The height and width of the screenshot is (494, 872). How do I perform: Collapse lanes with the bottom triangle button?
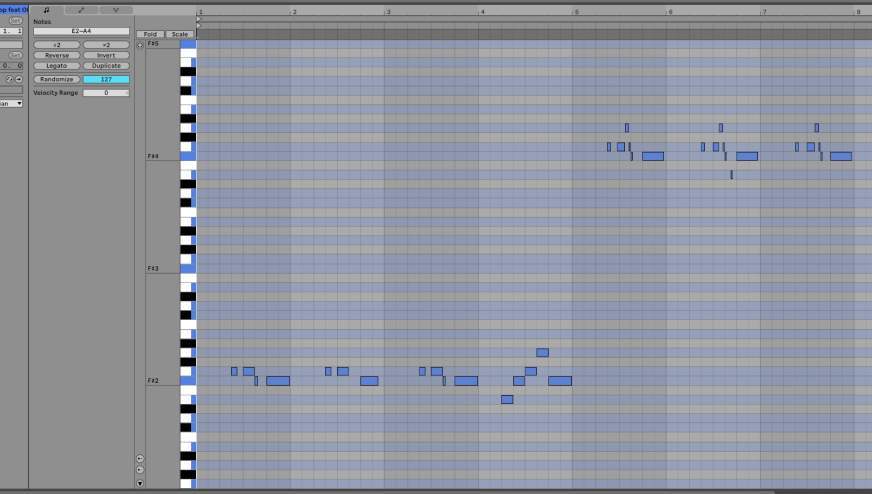140,483
